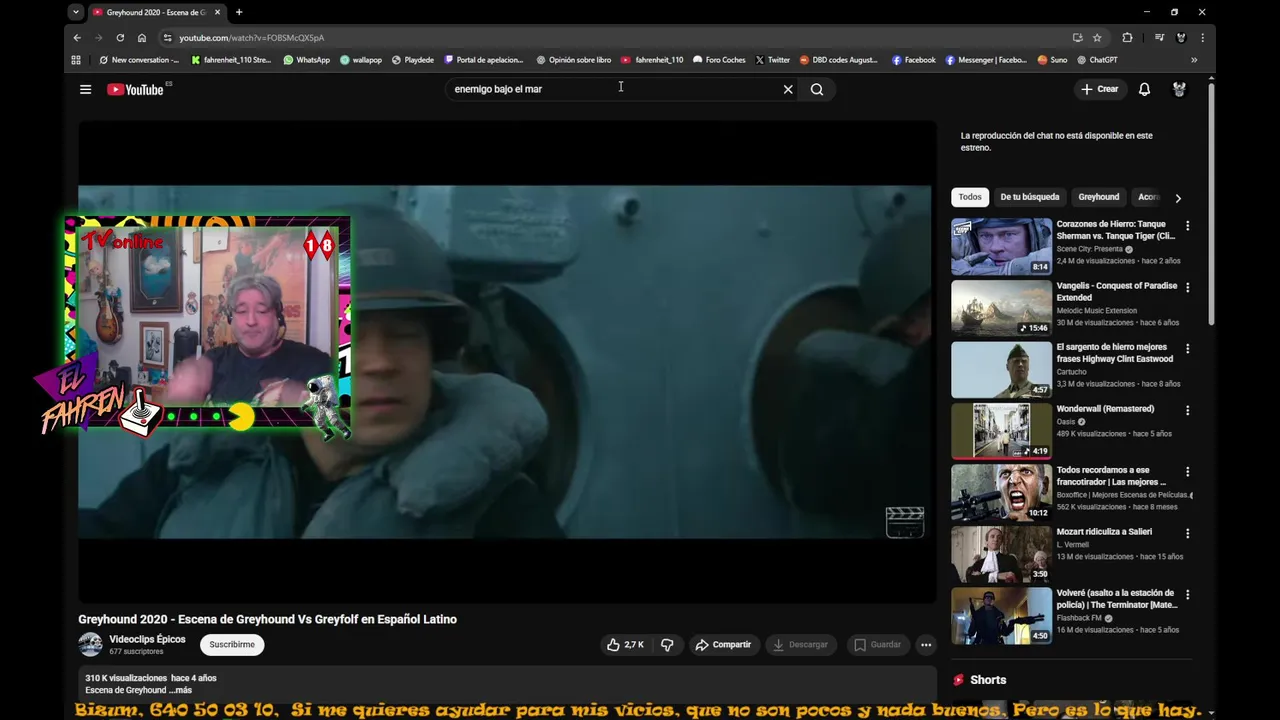Open options for Corazones de Hierro video
This screenshot has height=720, width=1280.
pyautogui.click(x=1188, y=226)
